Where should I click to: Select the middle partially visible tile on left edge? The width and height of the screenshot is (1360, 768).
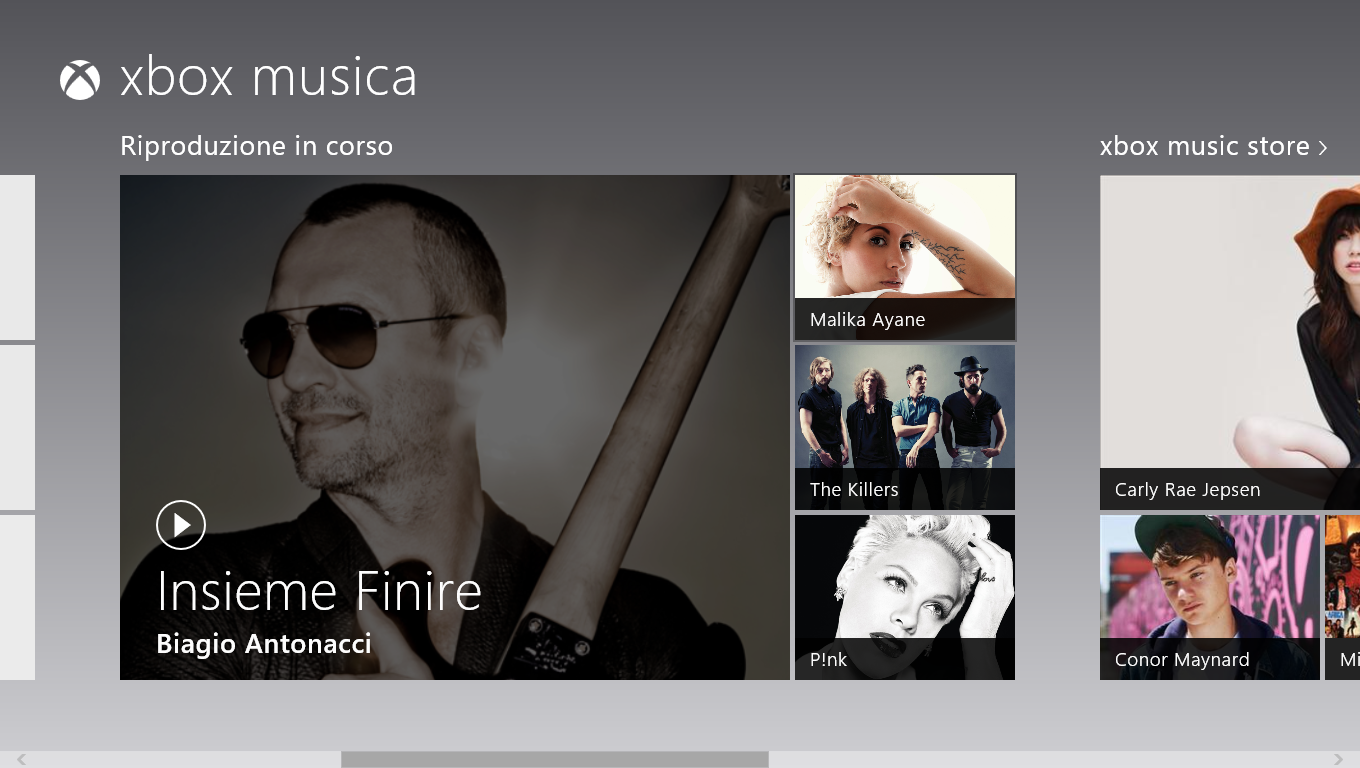click(17, 428)
